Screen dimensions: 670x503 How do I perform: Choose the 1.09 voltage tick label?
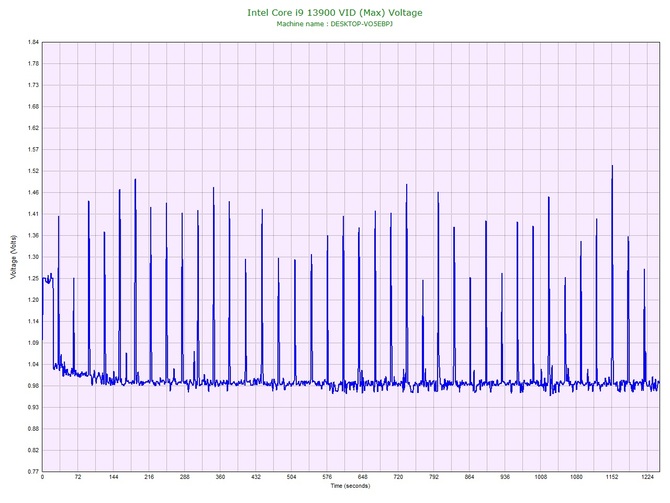pos(33,343)
